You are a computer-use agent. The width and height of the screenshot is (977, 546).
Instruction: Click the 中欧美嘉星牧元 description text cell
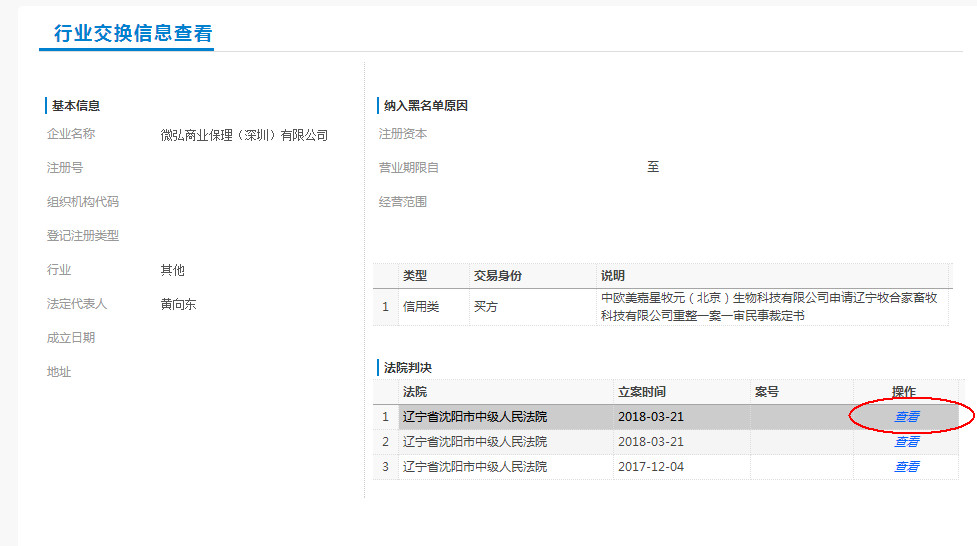[768, 306]
